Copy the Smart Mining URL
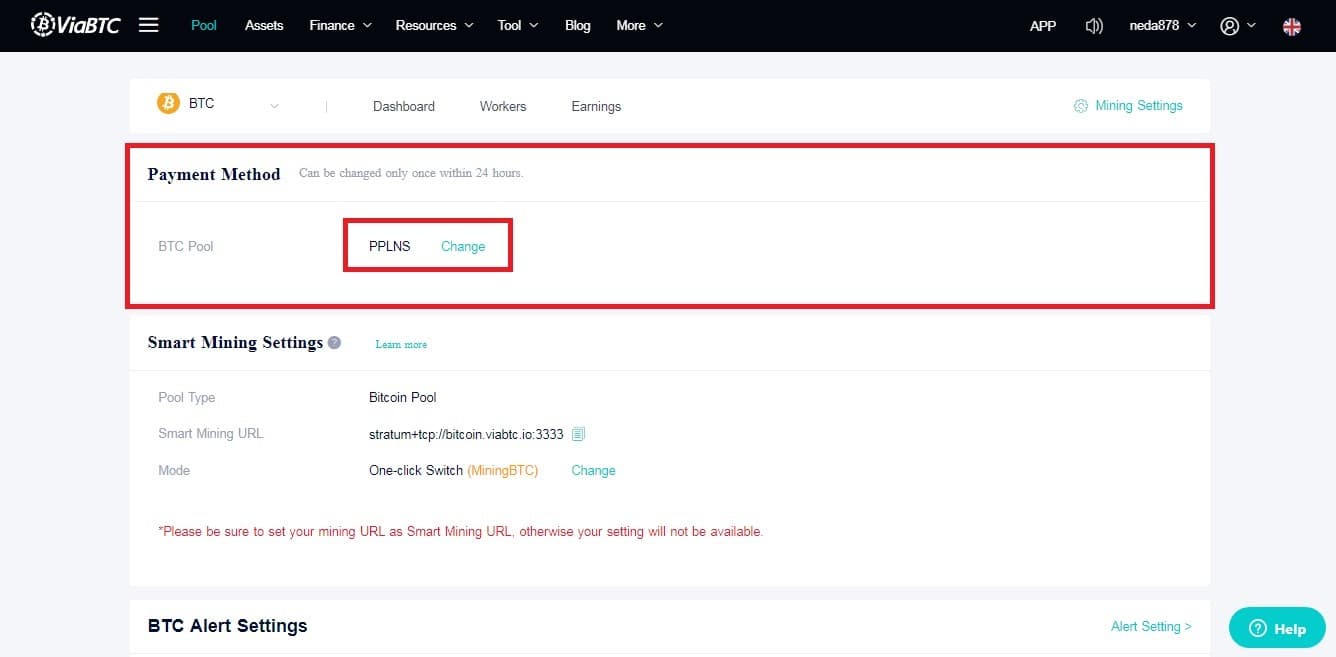The height and width of the screenshot is (657, 1336). [x=578, y=434]
